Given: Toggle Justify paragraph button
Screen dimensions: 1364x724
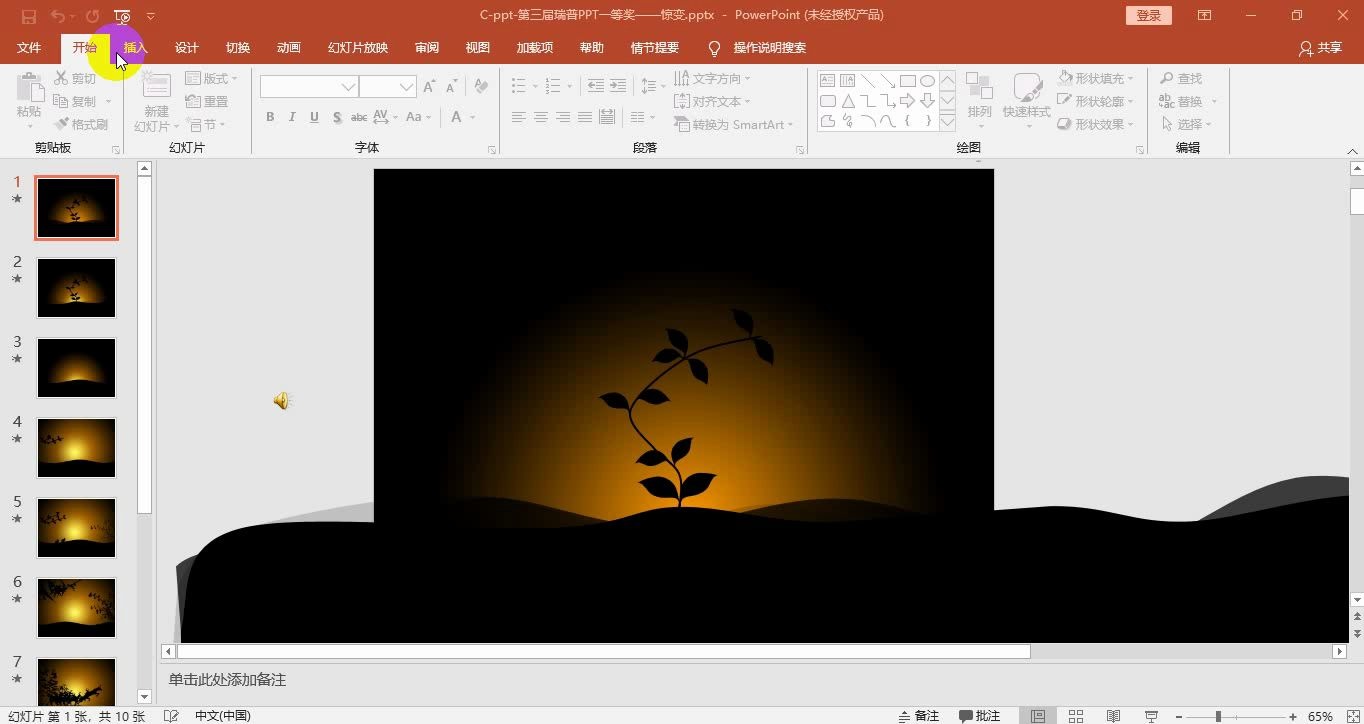Looking at the screenshot, I should 585,117.
